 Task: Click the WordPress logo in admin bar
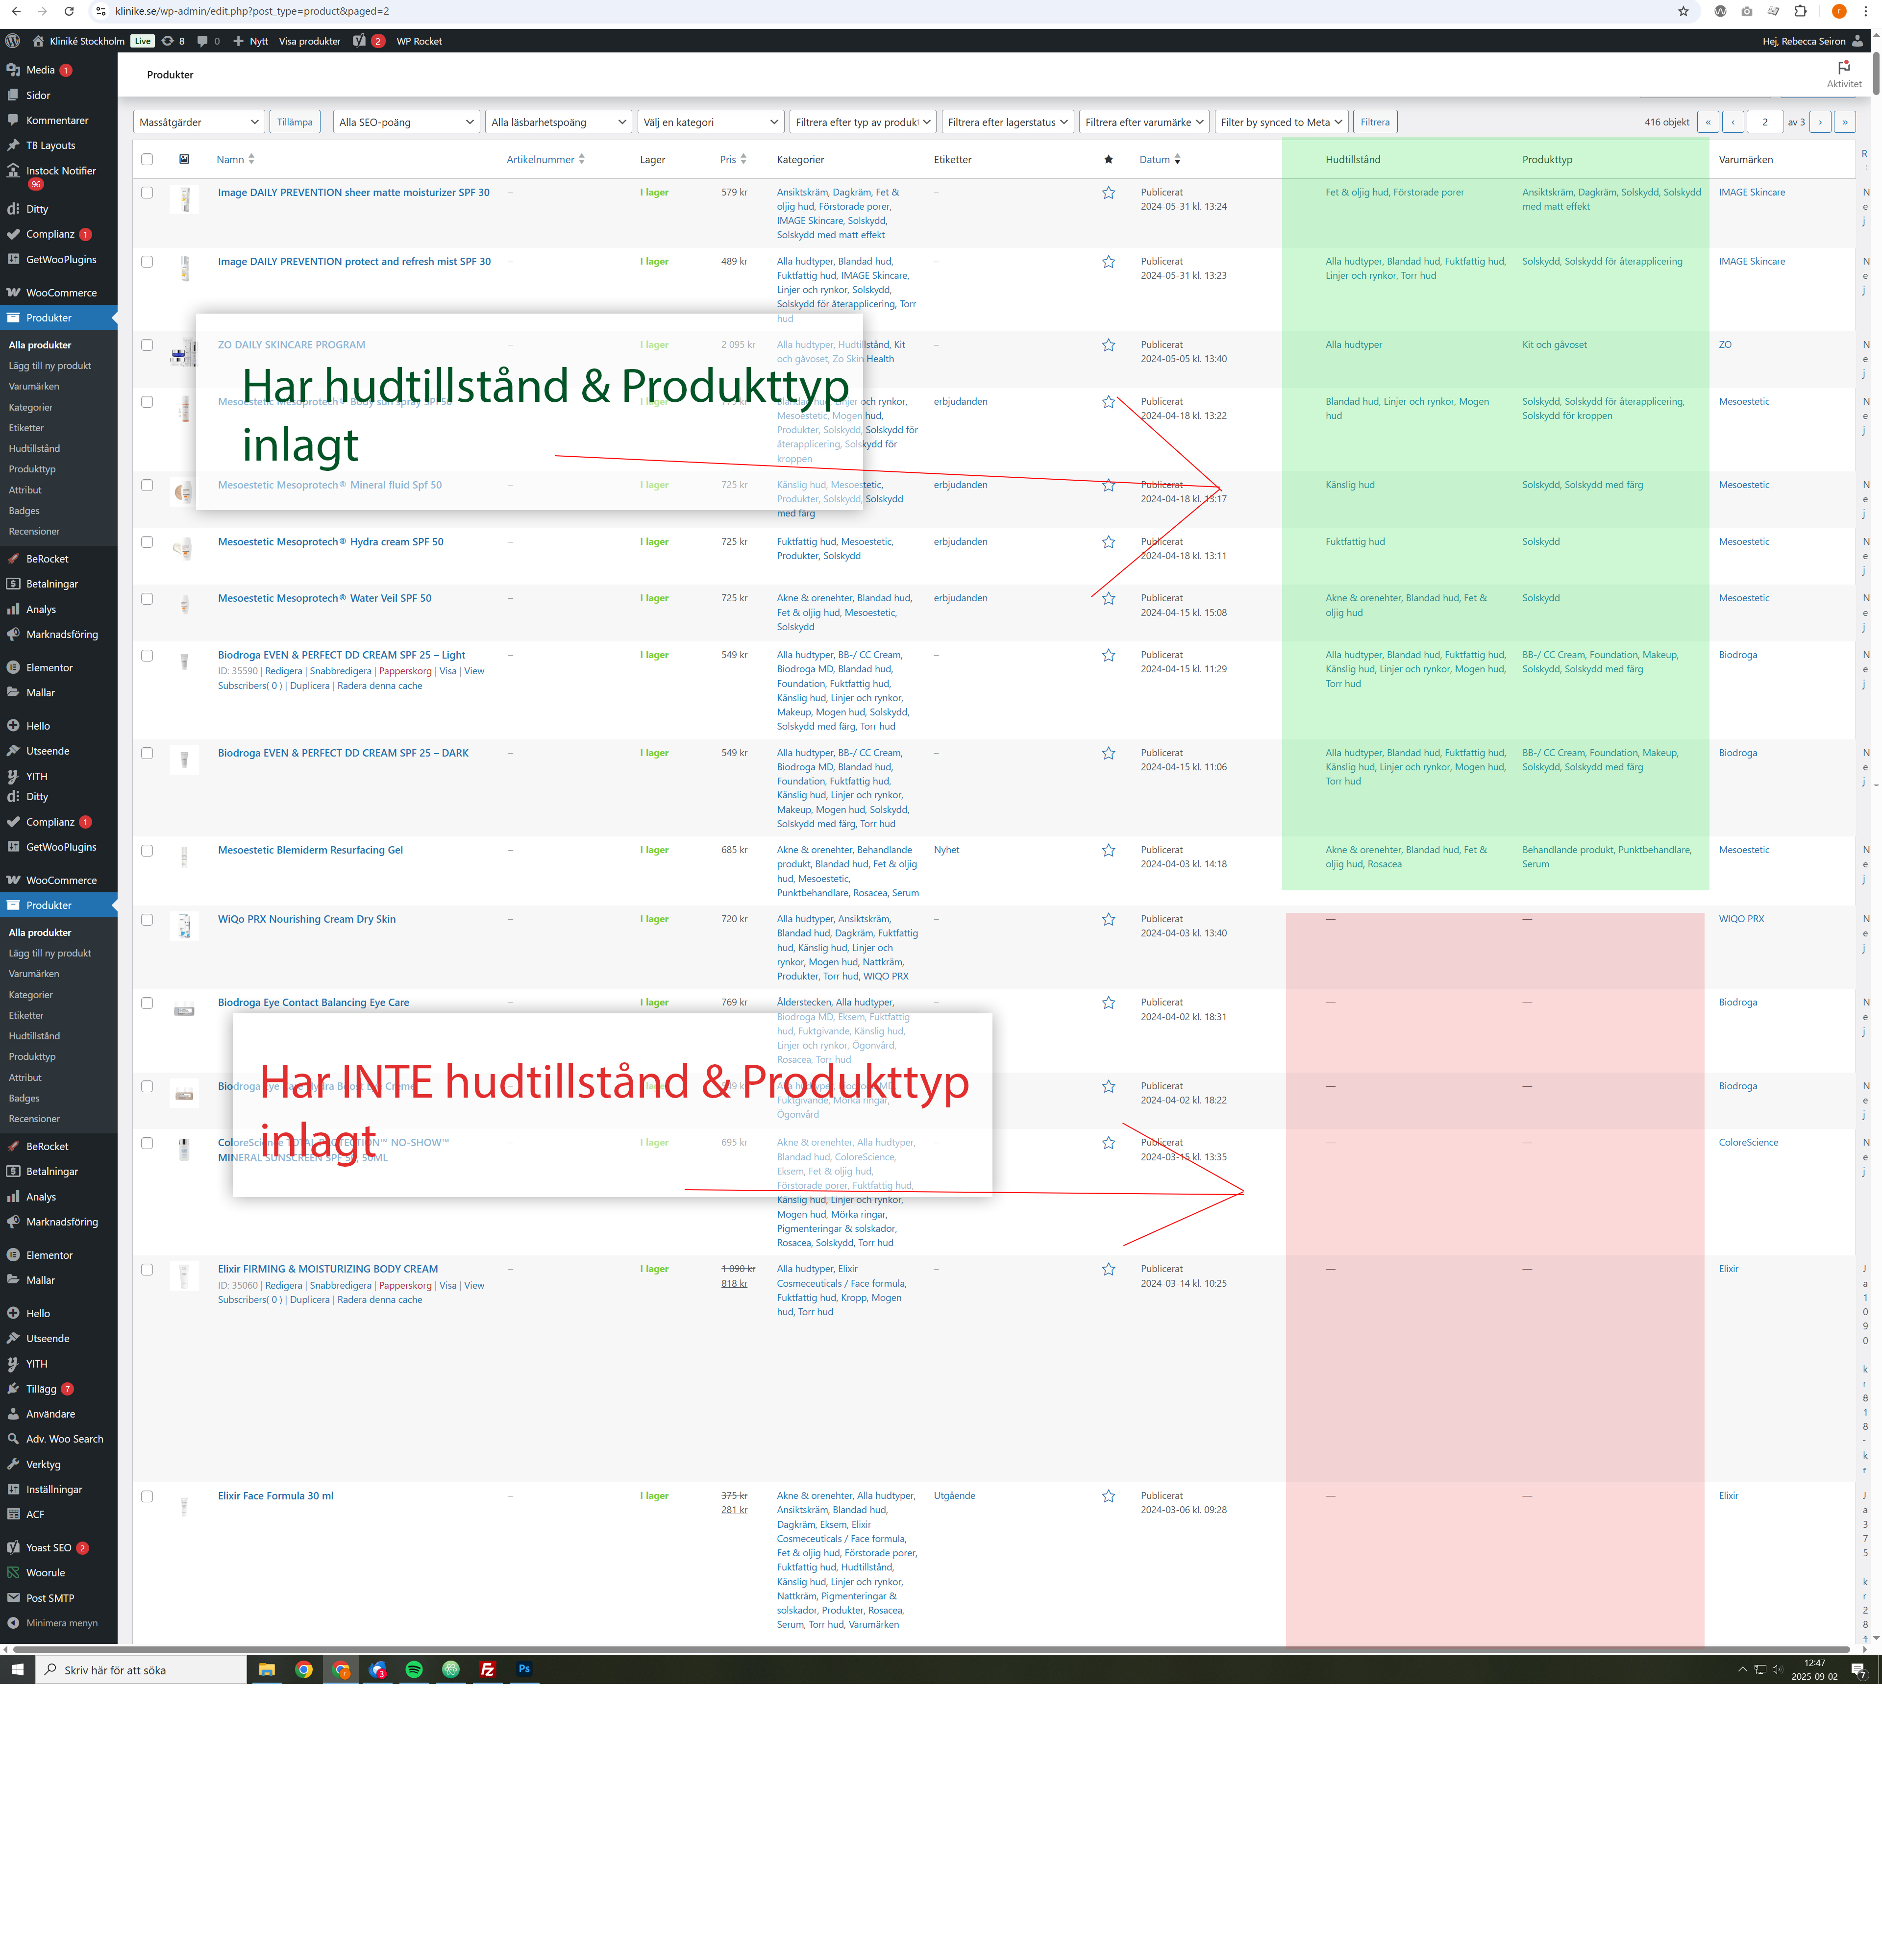click(x=12, y=41)
